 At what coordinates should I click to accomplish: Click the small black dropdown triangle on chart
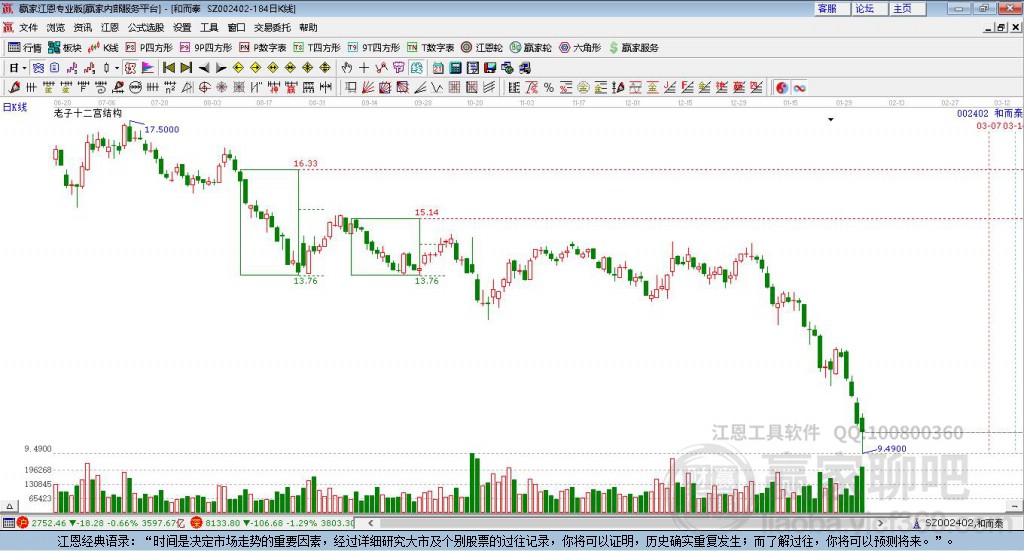(x=831, y=119)
